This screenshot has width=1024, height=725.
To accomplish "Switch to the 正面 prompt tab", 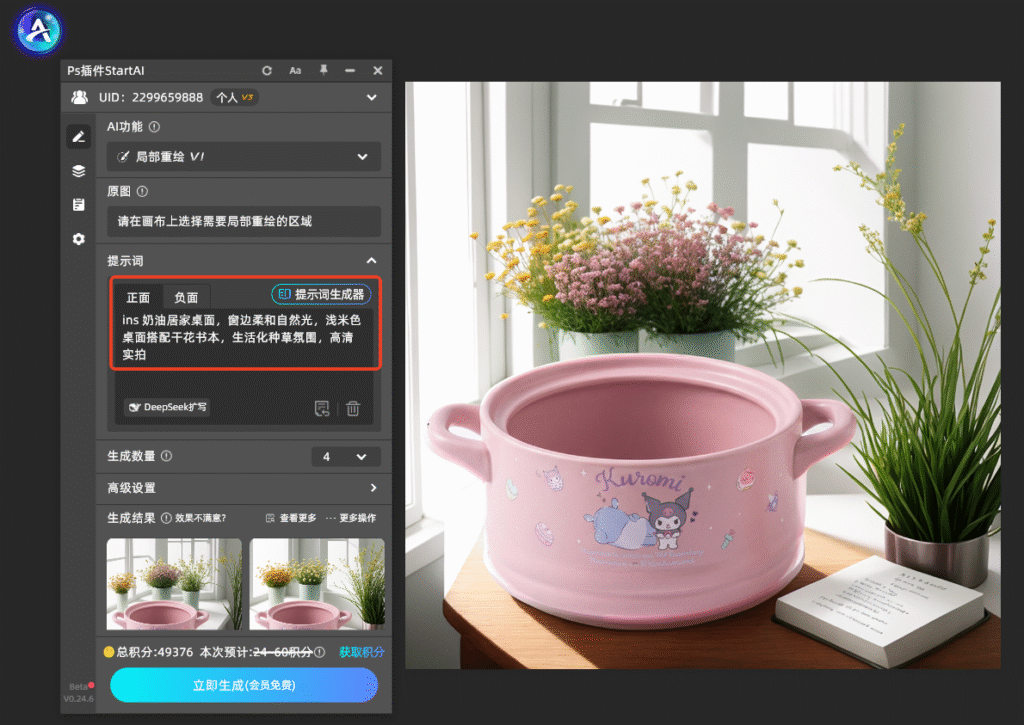I will click(x=138, y=297).
